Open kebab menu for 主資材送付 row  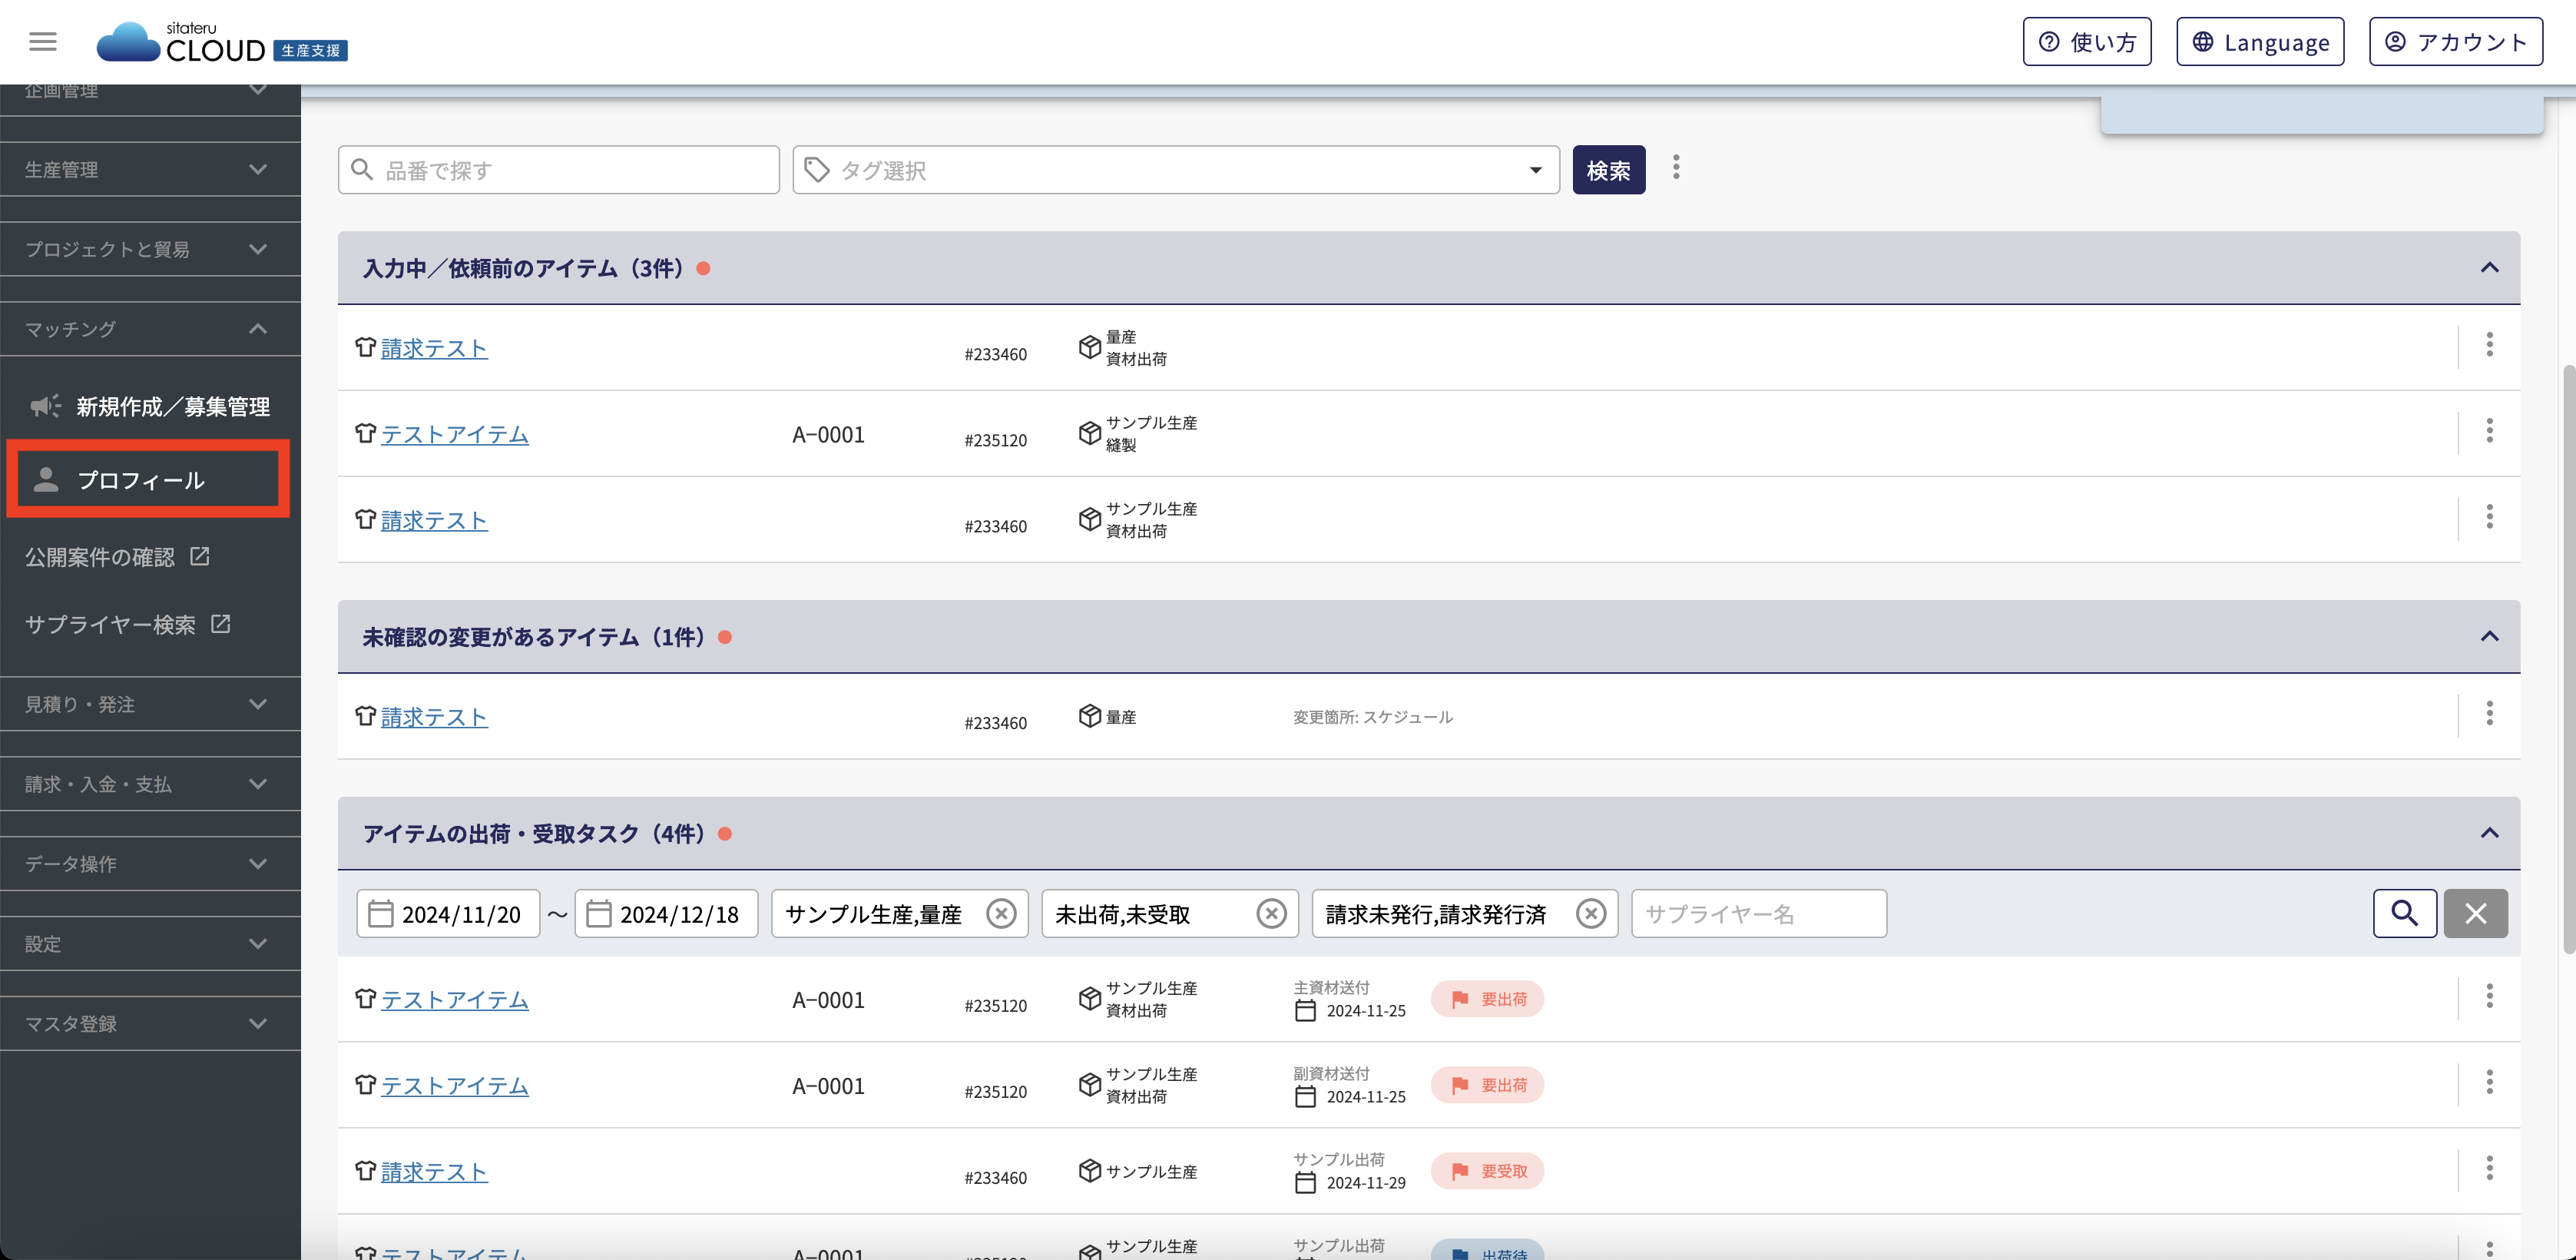(2489, 996)
